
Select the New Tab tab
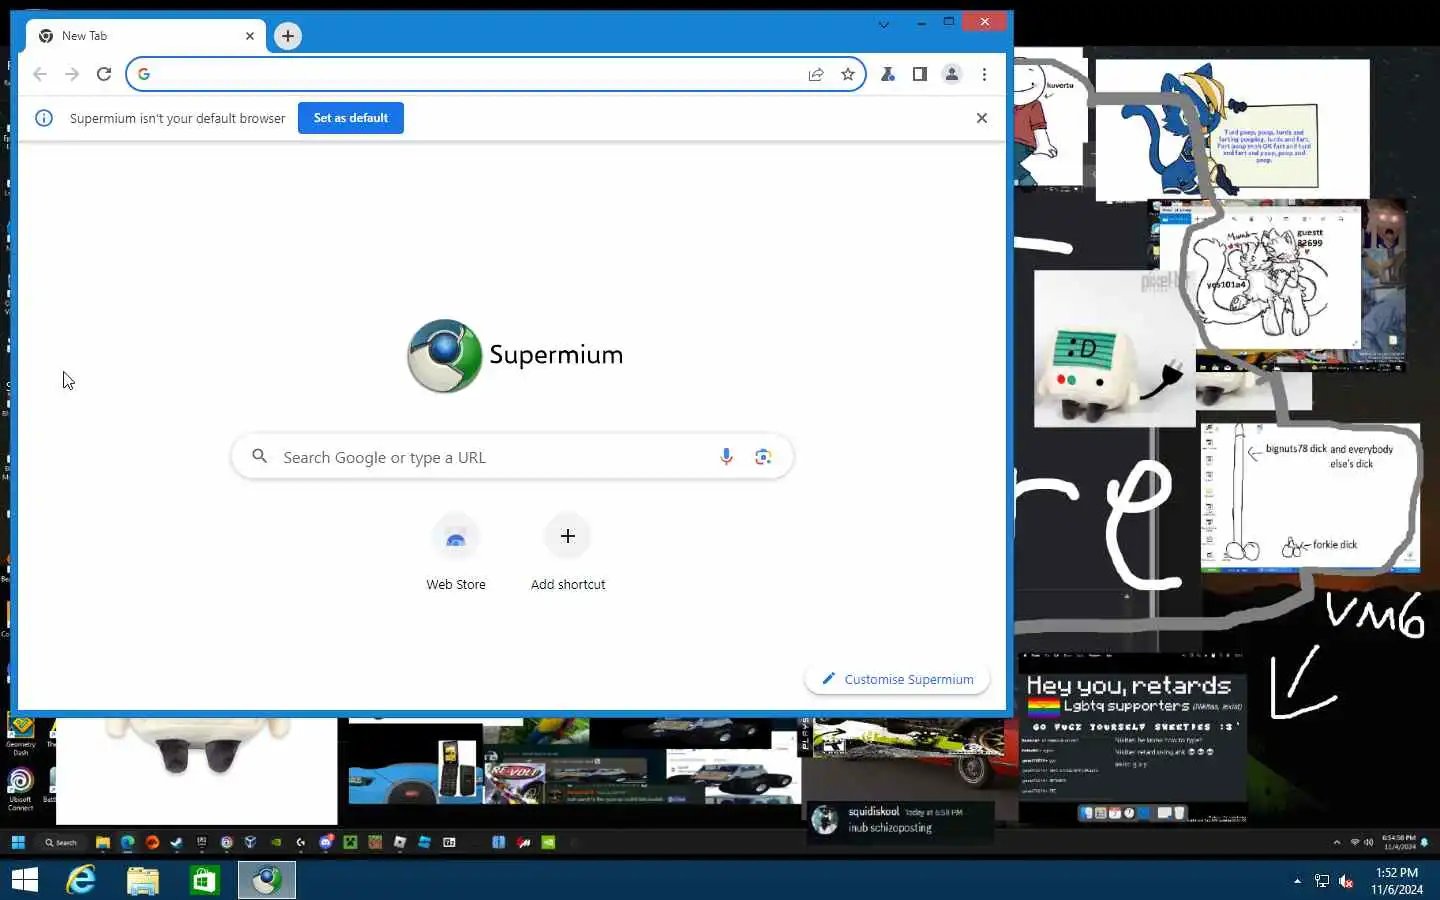(146, 36)
